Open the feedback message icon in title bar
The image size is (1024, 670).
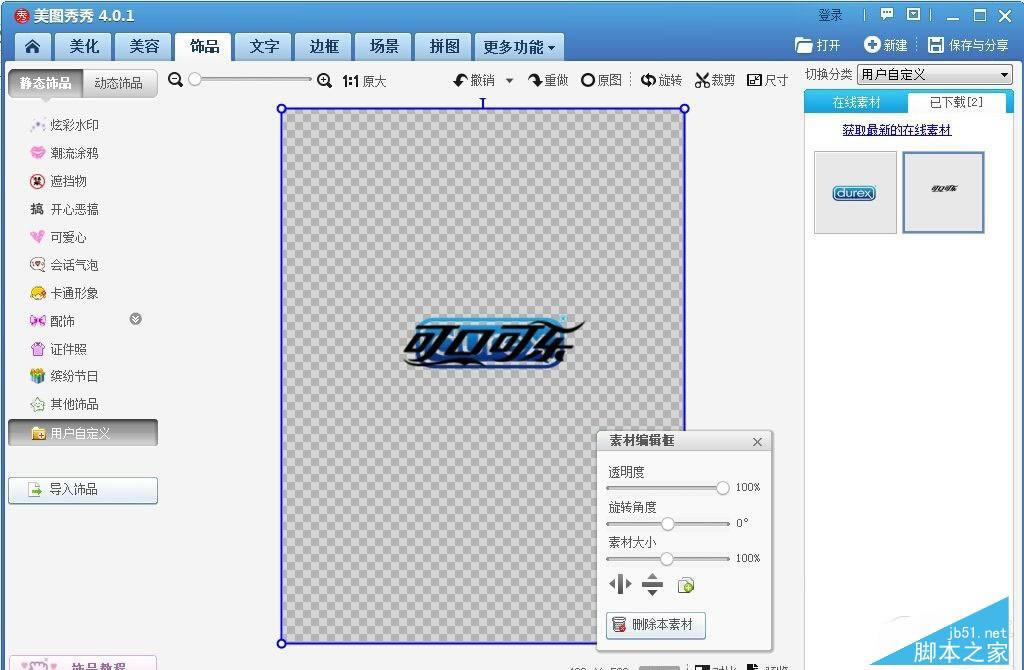click(x=886, y=15)
